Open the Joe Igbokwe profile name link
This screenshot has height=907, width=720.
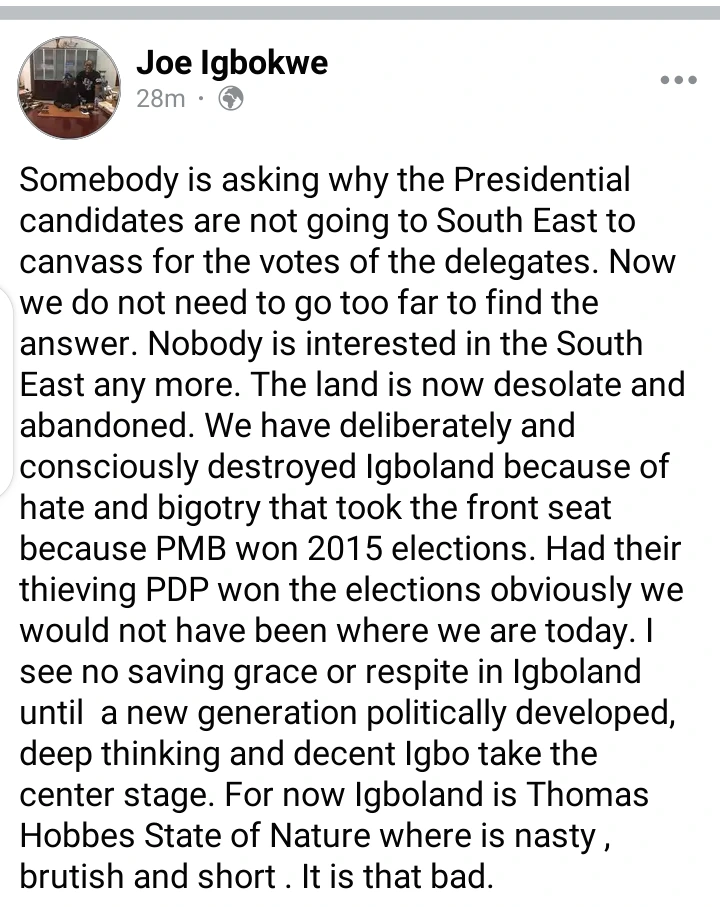coord(232,65)
